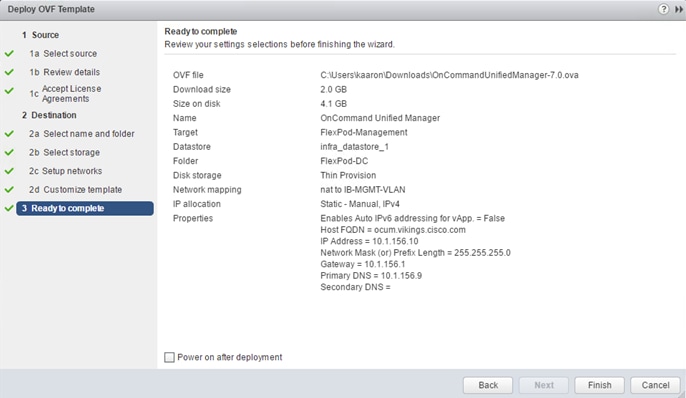Image resolution: width=686 pixels, height=398 pixels.
Task: Click the nat to IB-MGMT-VLAN mapping
Action: point(363,189)
